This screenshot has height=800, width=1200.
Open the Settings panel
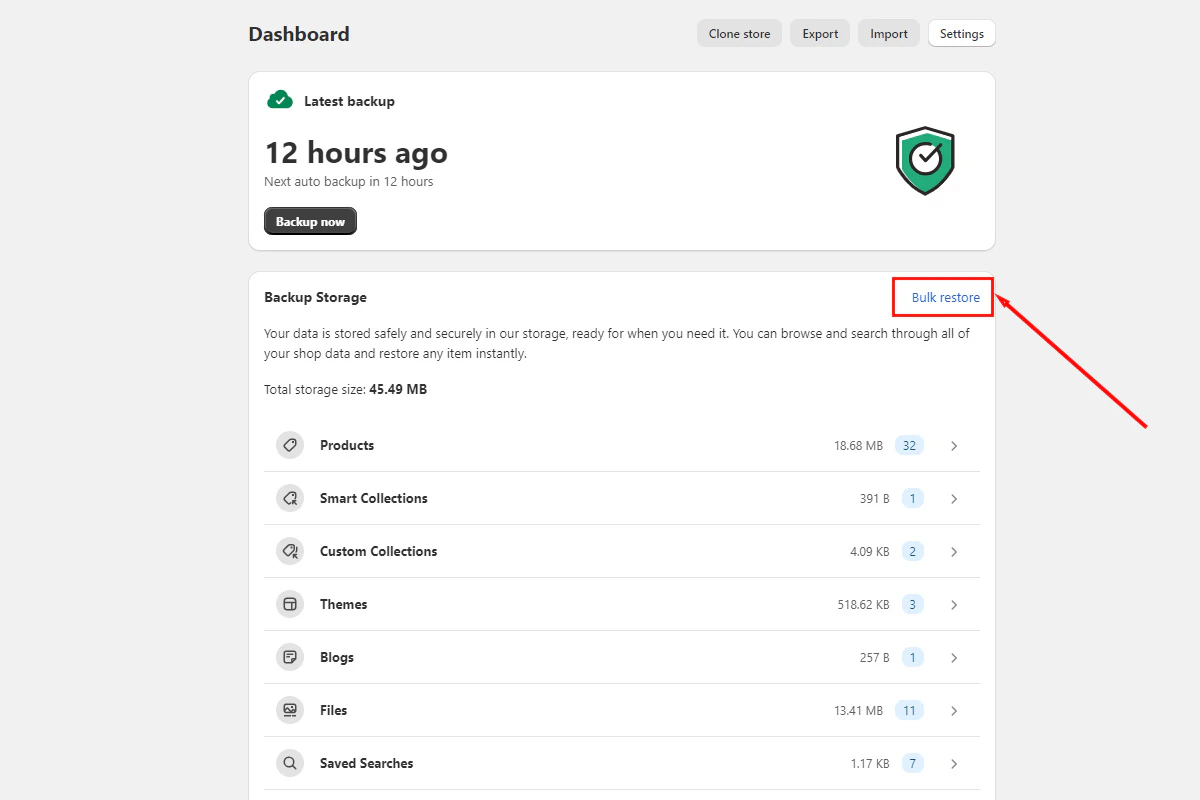[961, 33]
